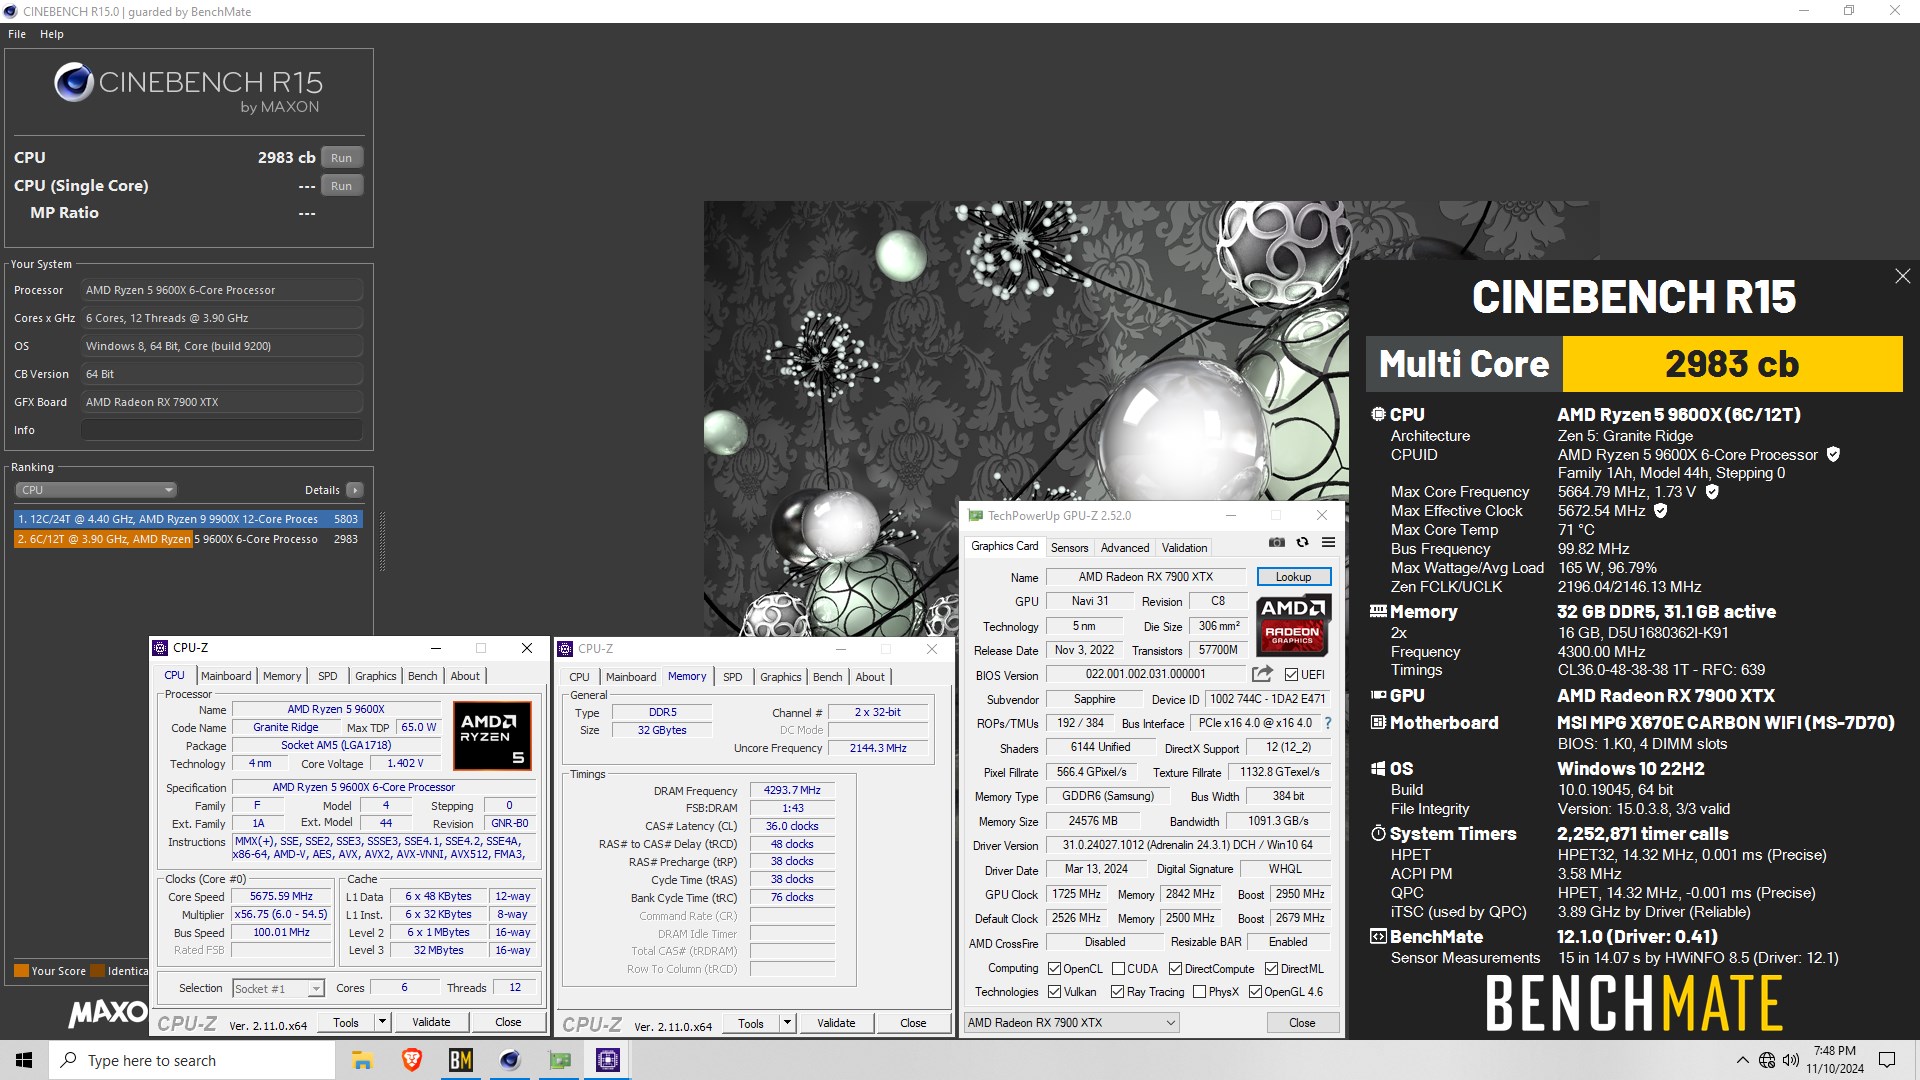
Task: Switch to the Validation tab in GPU-Z
Action: (x=1184, y=548)
